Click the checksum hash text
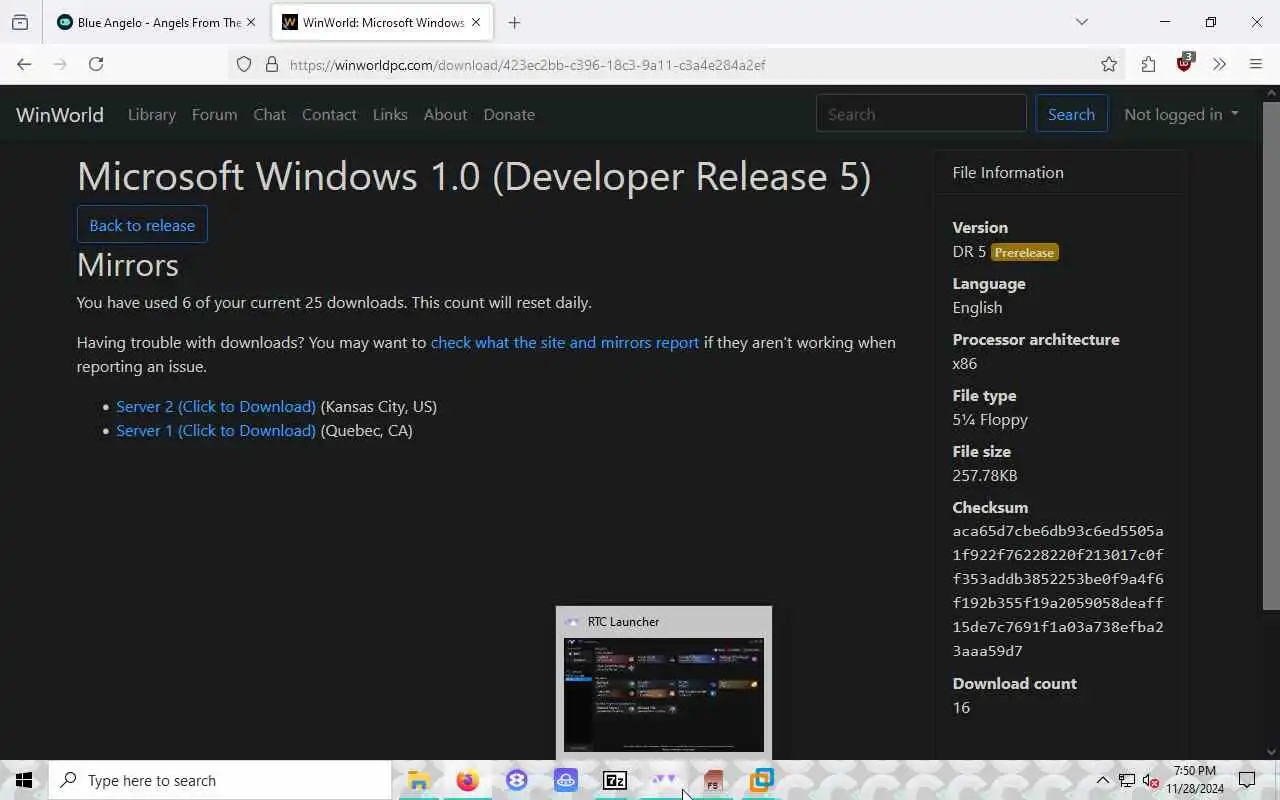The image size is (1280, 800). 1058,591
